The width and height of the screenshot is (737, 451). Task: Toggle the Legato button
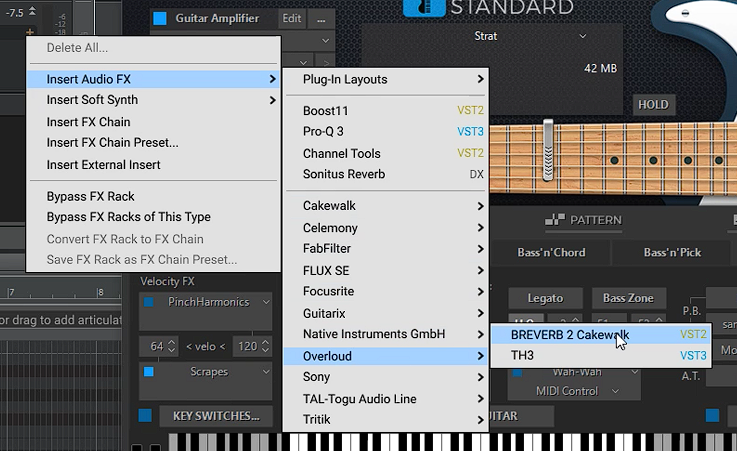coord(545,298)
